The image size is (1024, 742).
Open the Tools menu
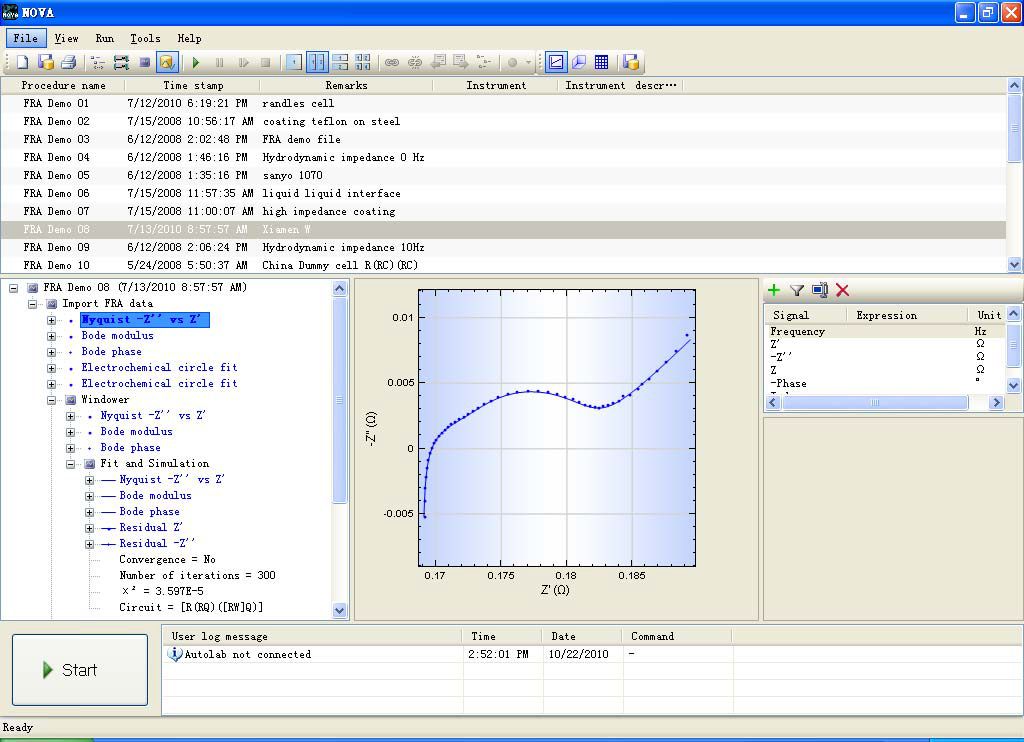tap(145, 38)
